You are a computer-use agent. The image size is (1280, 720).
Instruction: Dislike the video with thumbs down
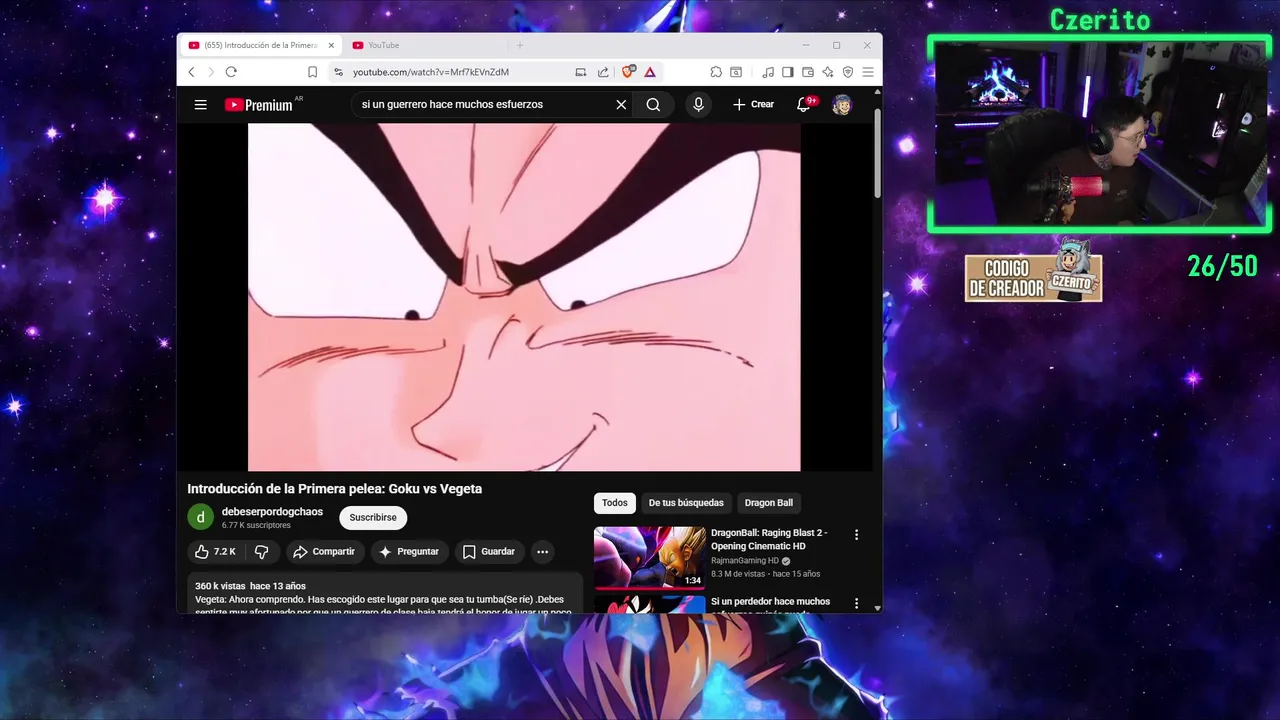coord(262,552)
